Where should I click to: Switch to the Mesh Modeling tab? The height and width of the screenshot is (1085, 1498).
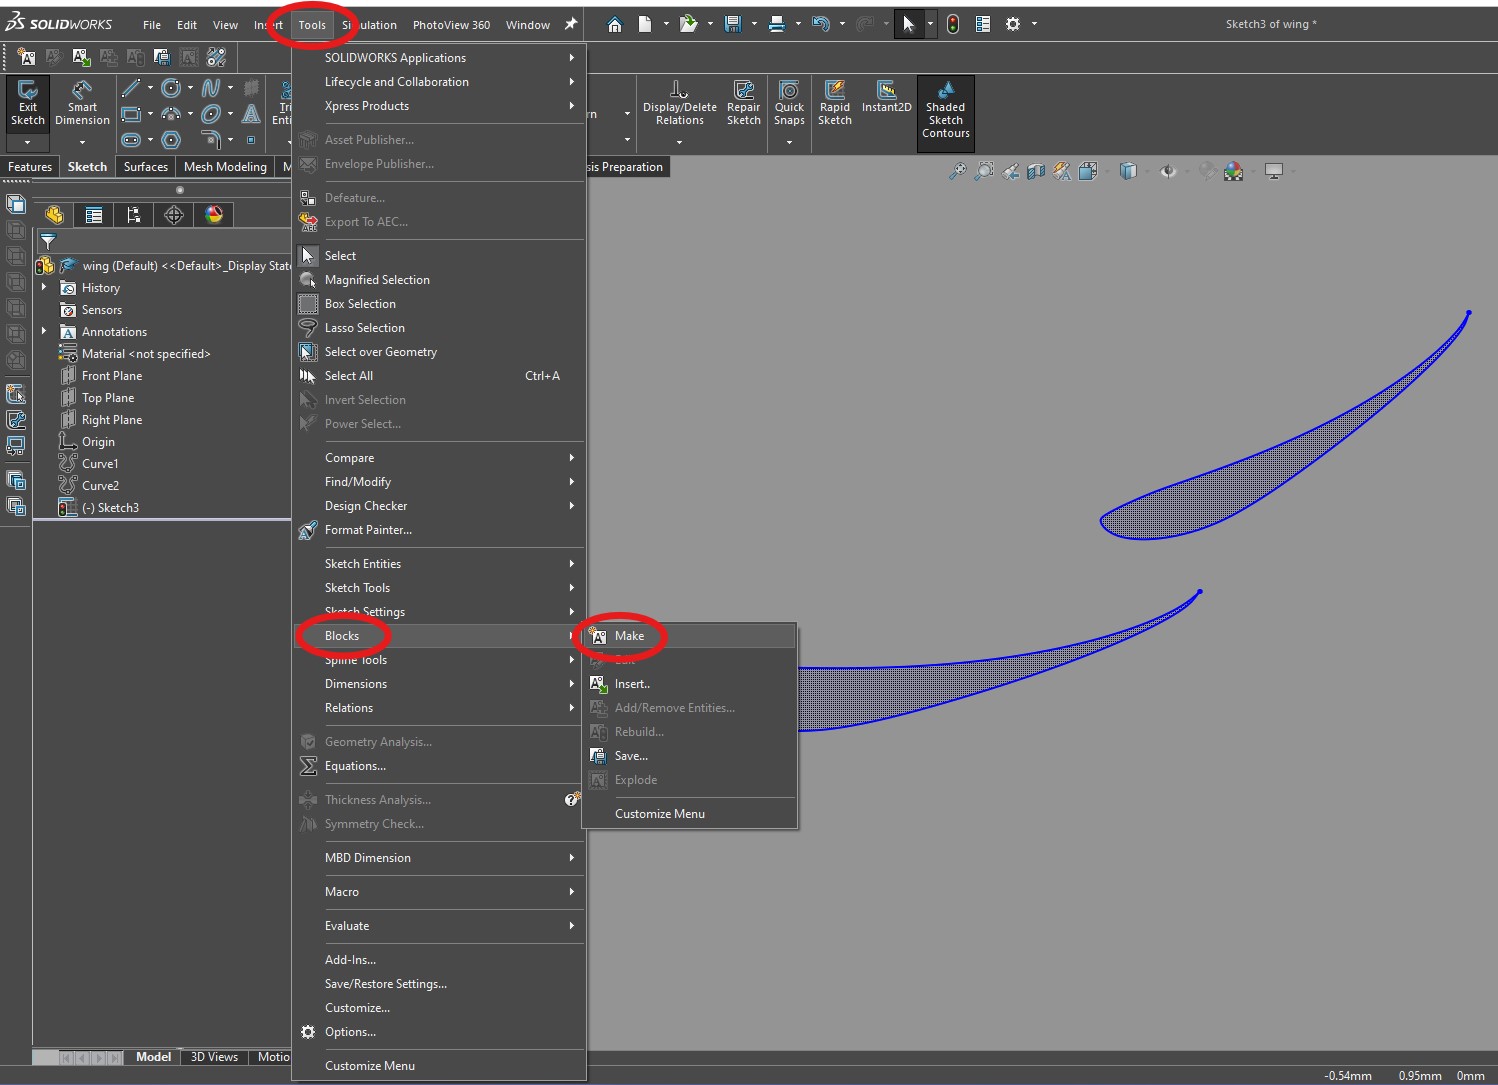pos(225,167)
